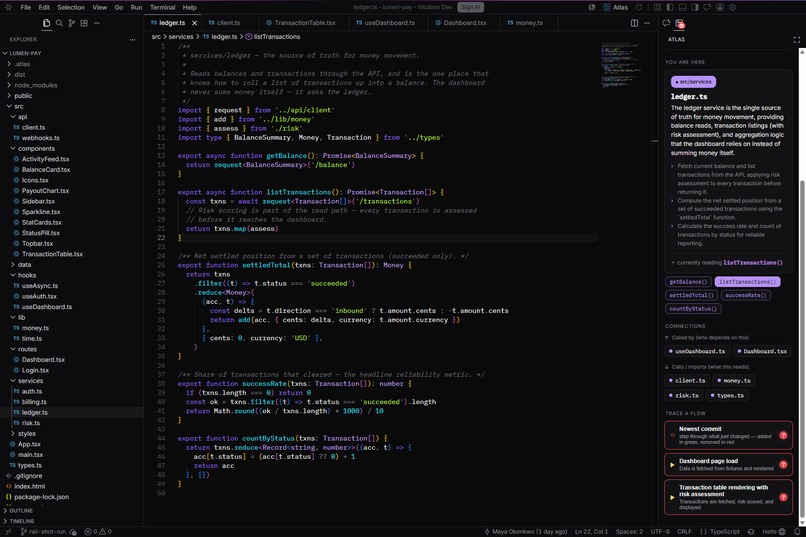Open useDashboard.ts connection chip
The height and width of the screenshot is (537, 806).
pyautogui.click(x=697, y=351)
